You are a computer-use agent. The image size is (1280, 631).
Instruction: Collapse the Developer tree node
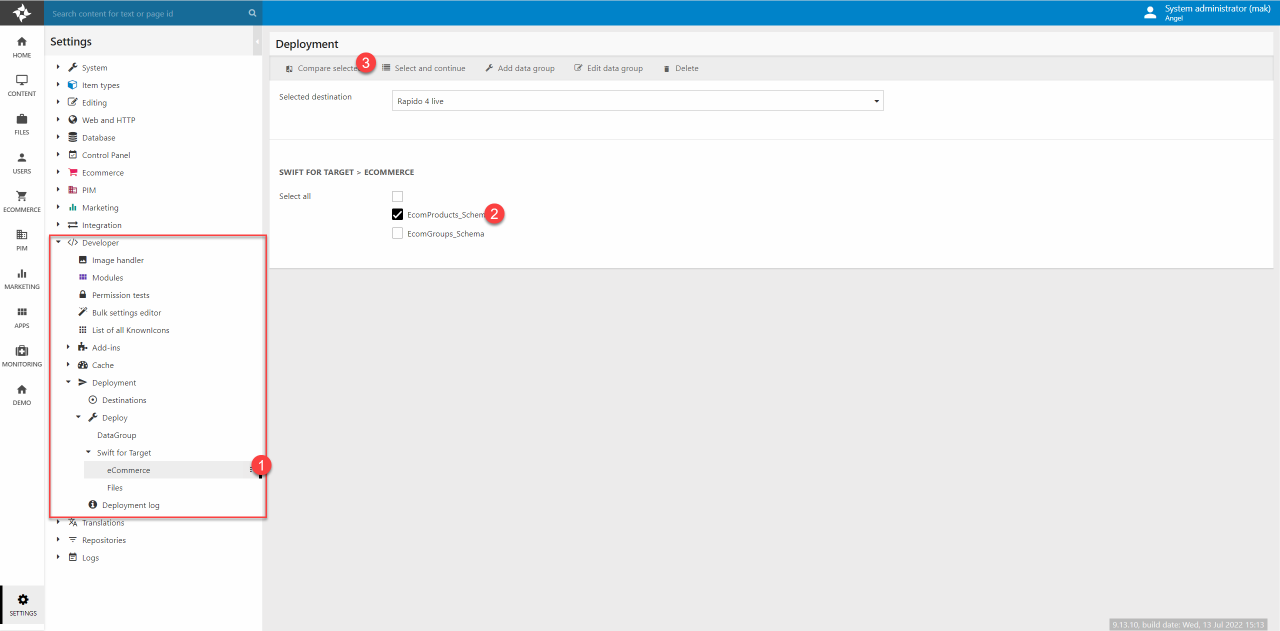click(x=59, y=243)
